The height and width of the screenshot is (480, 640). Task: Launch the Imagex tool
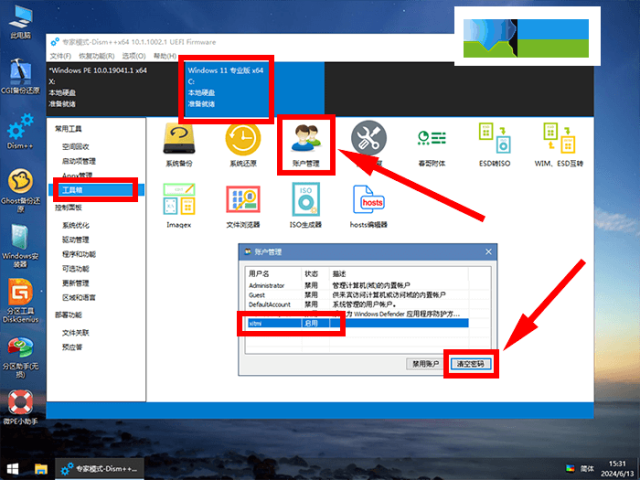(179, 206)
